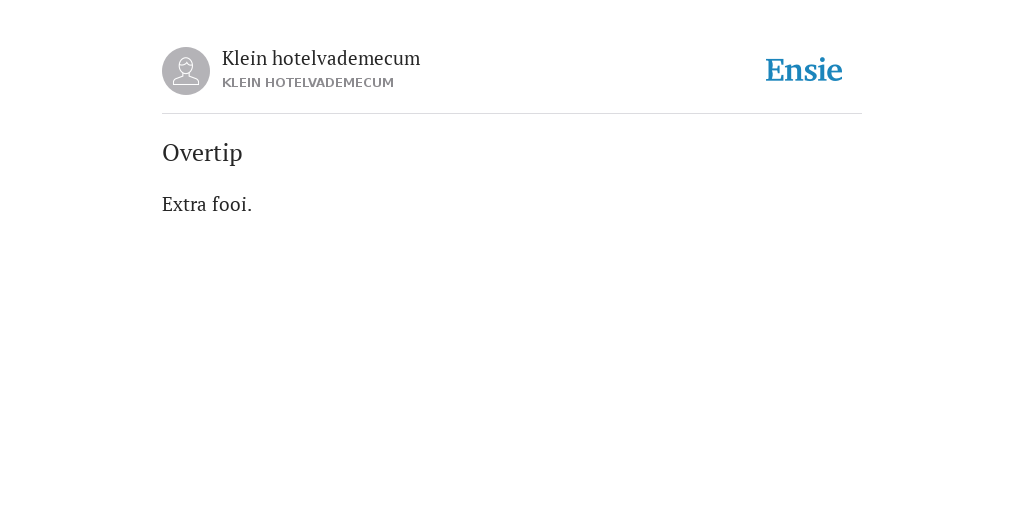Image resolution: width=1024 pixels, height=512 pixels.
Task: Click the letter 'O' of the Overtip heading
Action: pyautogui.click(x=171, y=153)
